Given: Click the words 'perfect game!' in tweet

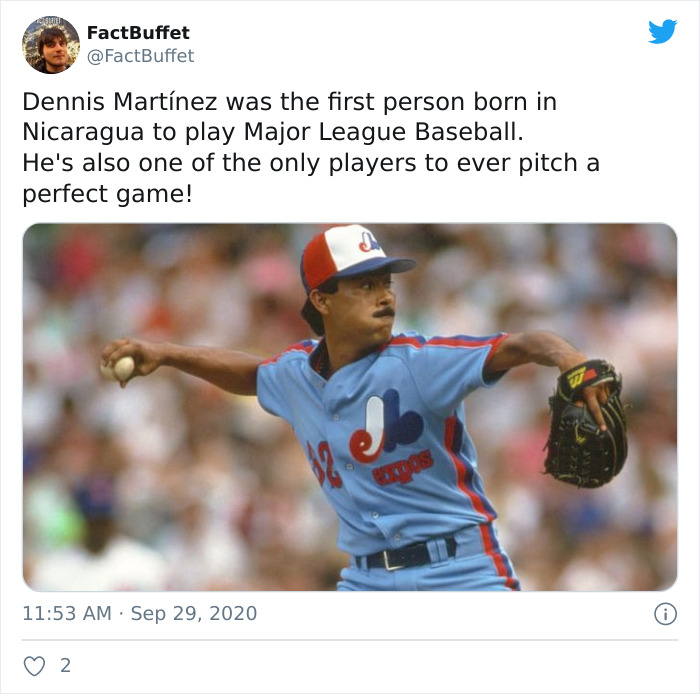Looking at the screenshot, I should coord(107,194).
